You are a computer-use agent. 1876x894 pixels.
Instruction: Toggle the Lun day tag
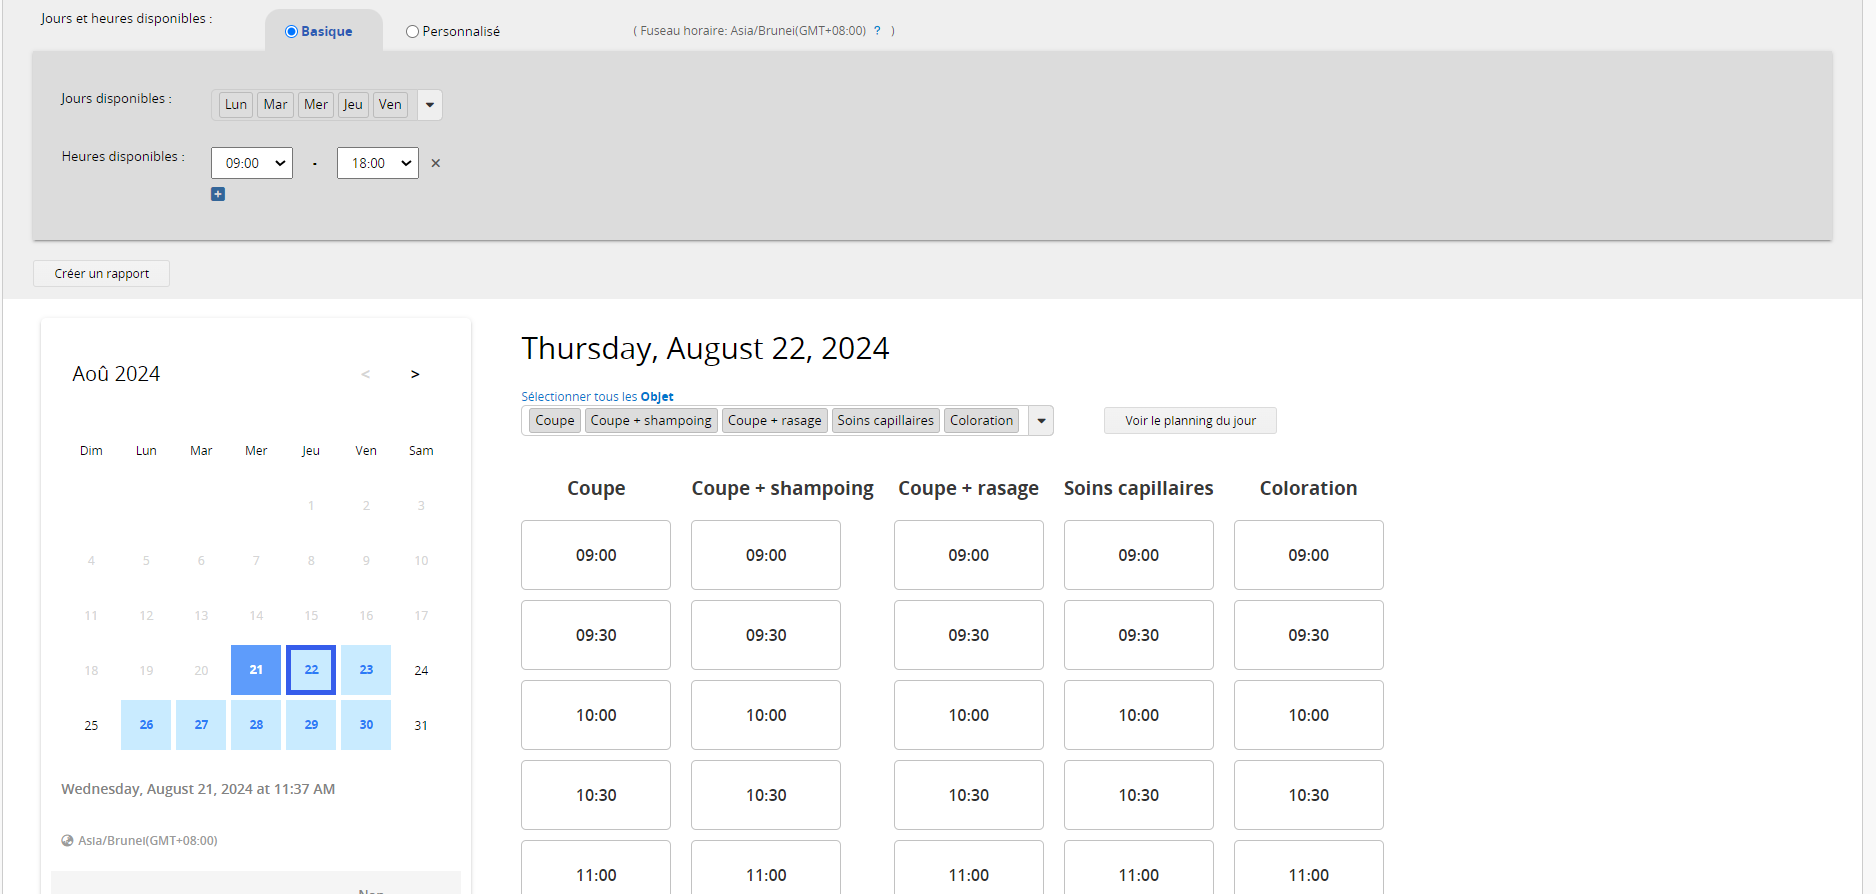tap(235, 105)
